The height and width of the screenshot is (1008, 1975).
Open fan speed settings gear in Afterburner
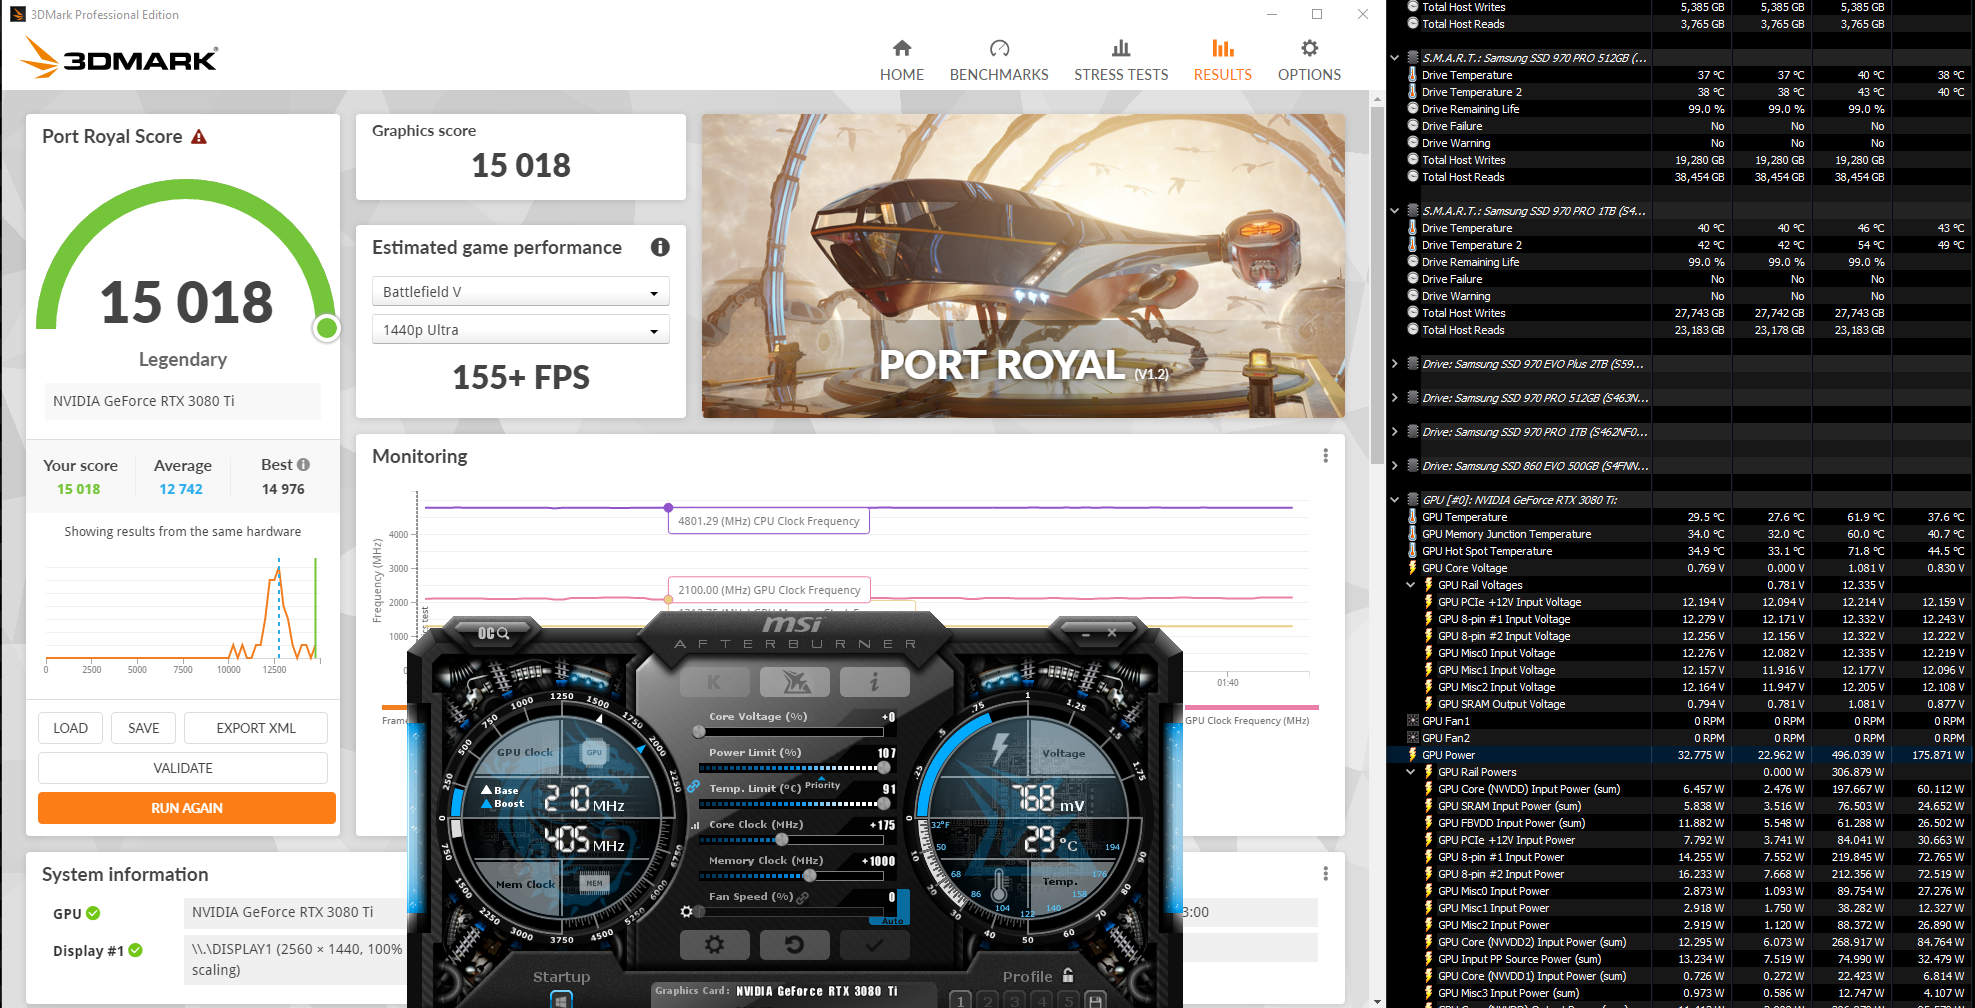point(686,912)
